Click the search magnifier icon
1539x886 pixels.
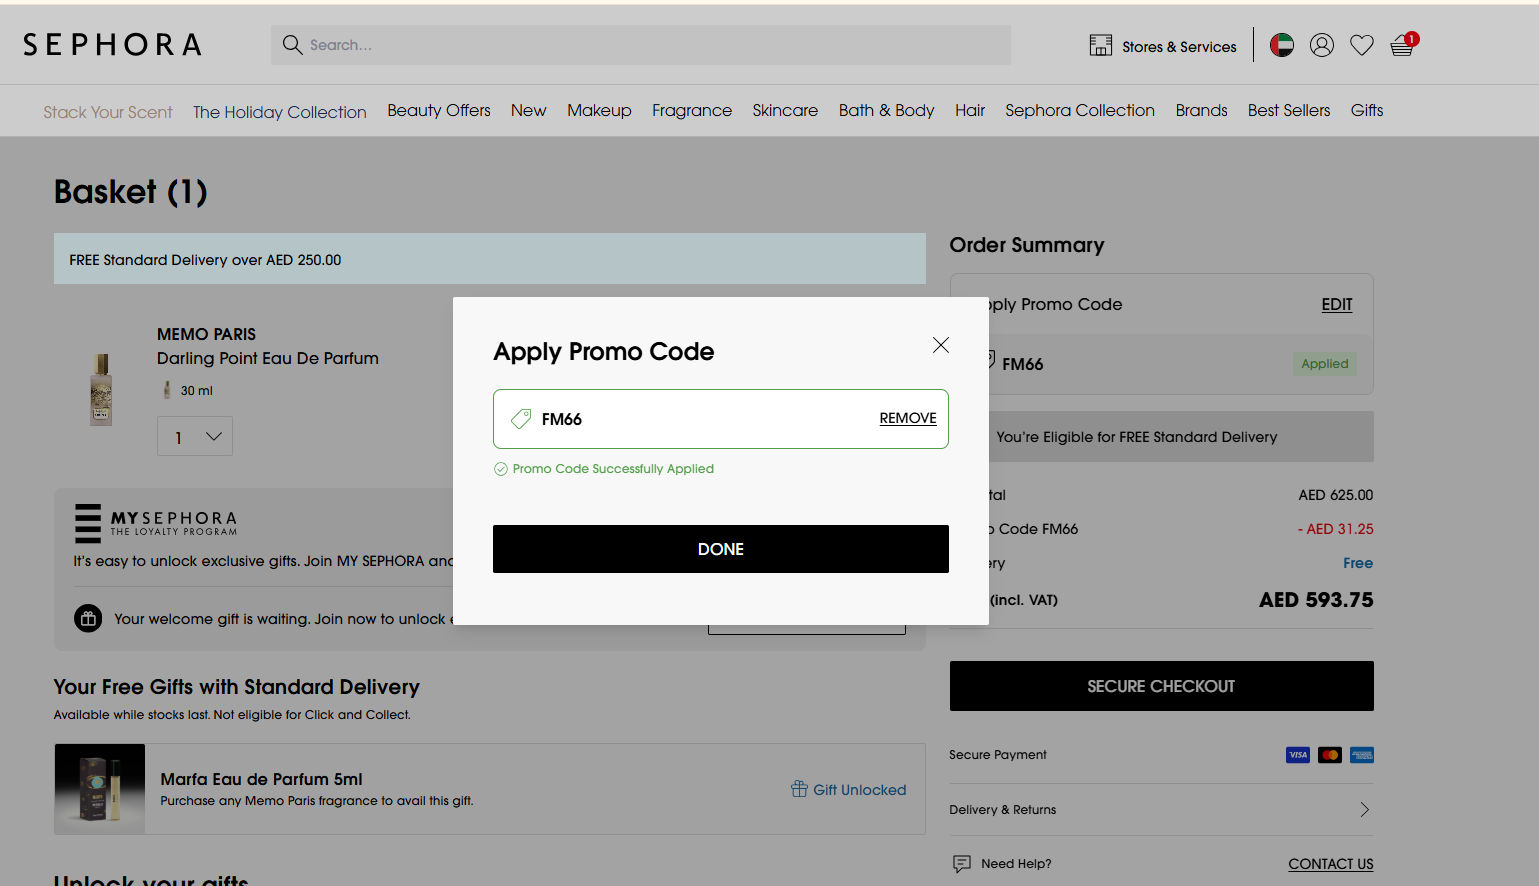coord(292,45)
